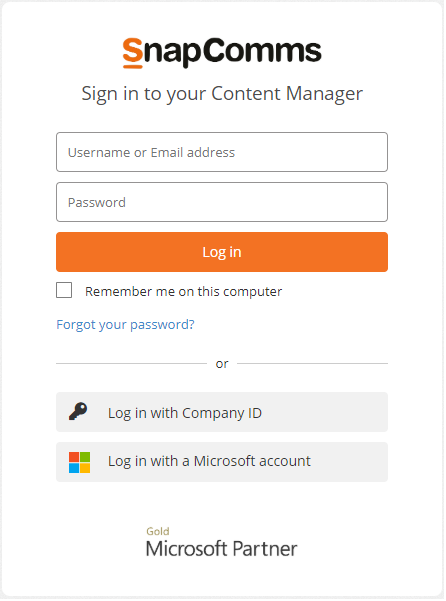Click the Remember me on this computer label
446x601 pixels.
(x=184, y=292)
